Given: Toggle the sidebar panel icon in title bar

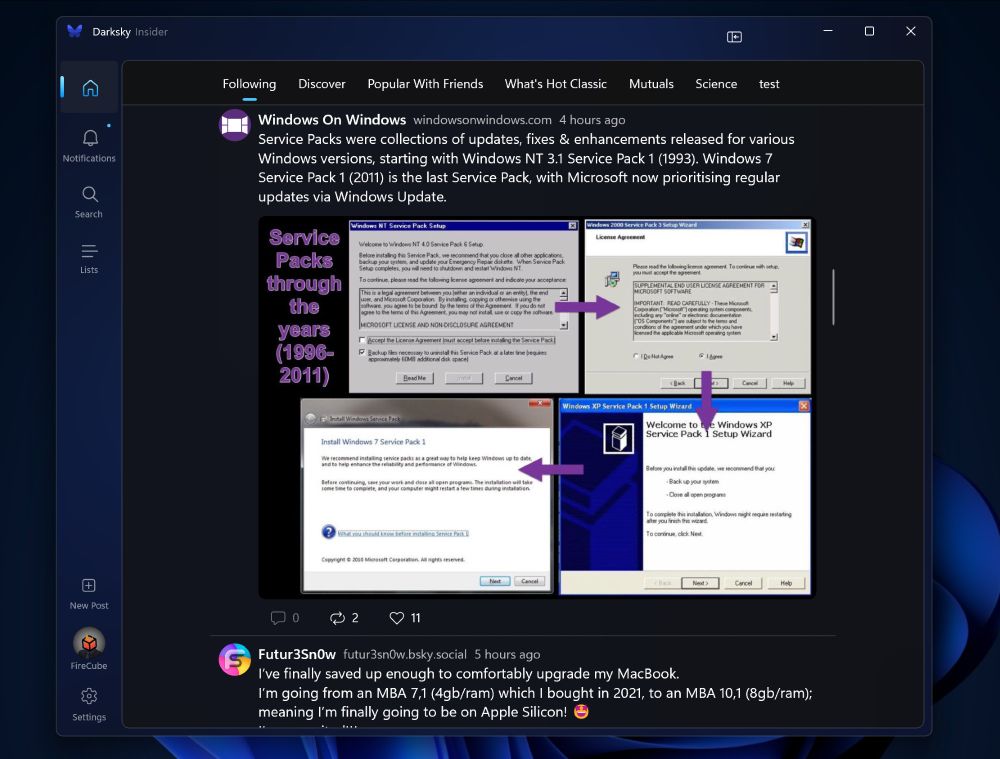Looking at the screenshot, I should click(x=734, y=37).
